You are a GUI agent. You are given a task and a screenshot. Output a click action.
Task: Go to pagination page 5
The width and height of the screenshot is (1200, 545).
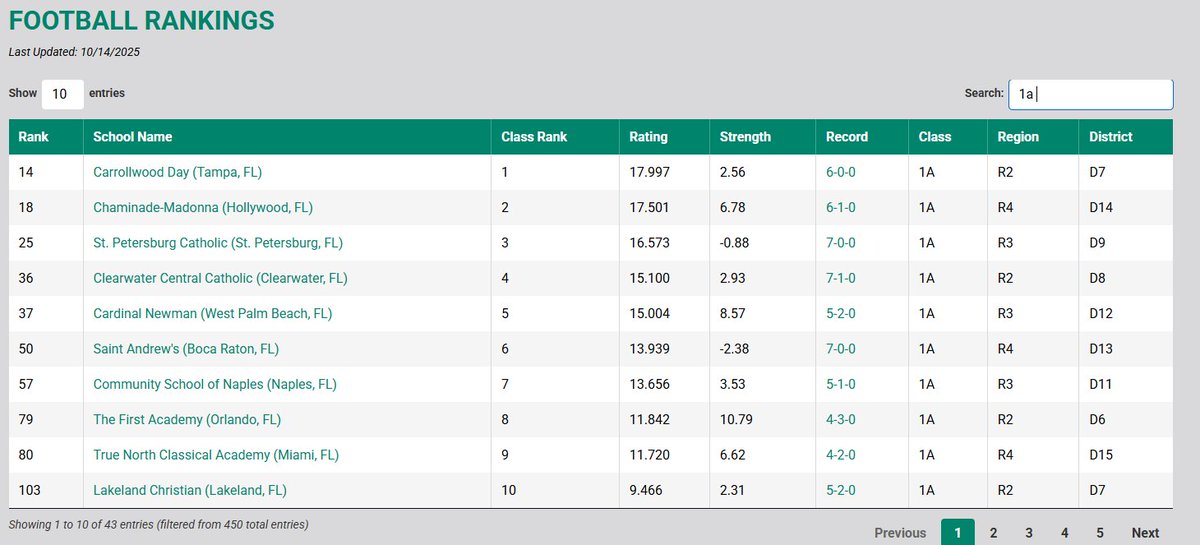pos(1100,533)
